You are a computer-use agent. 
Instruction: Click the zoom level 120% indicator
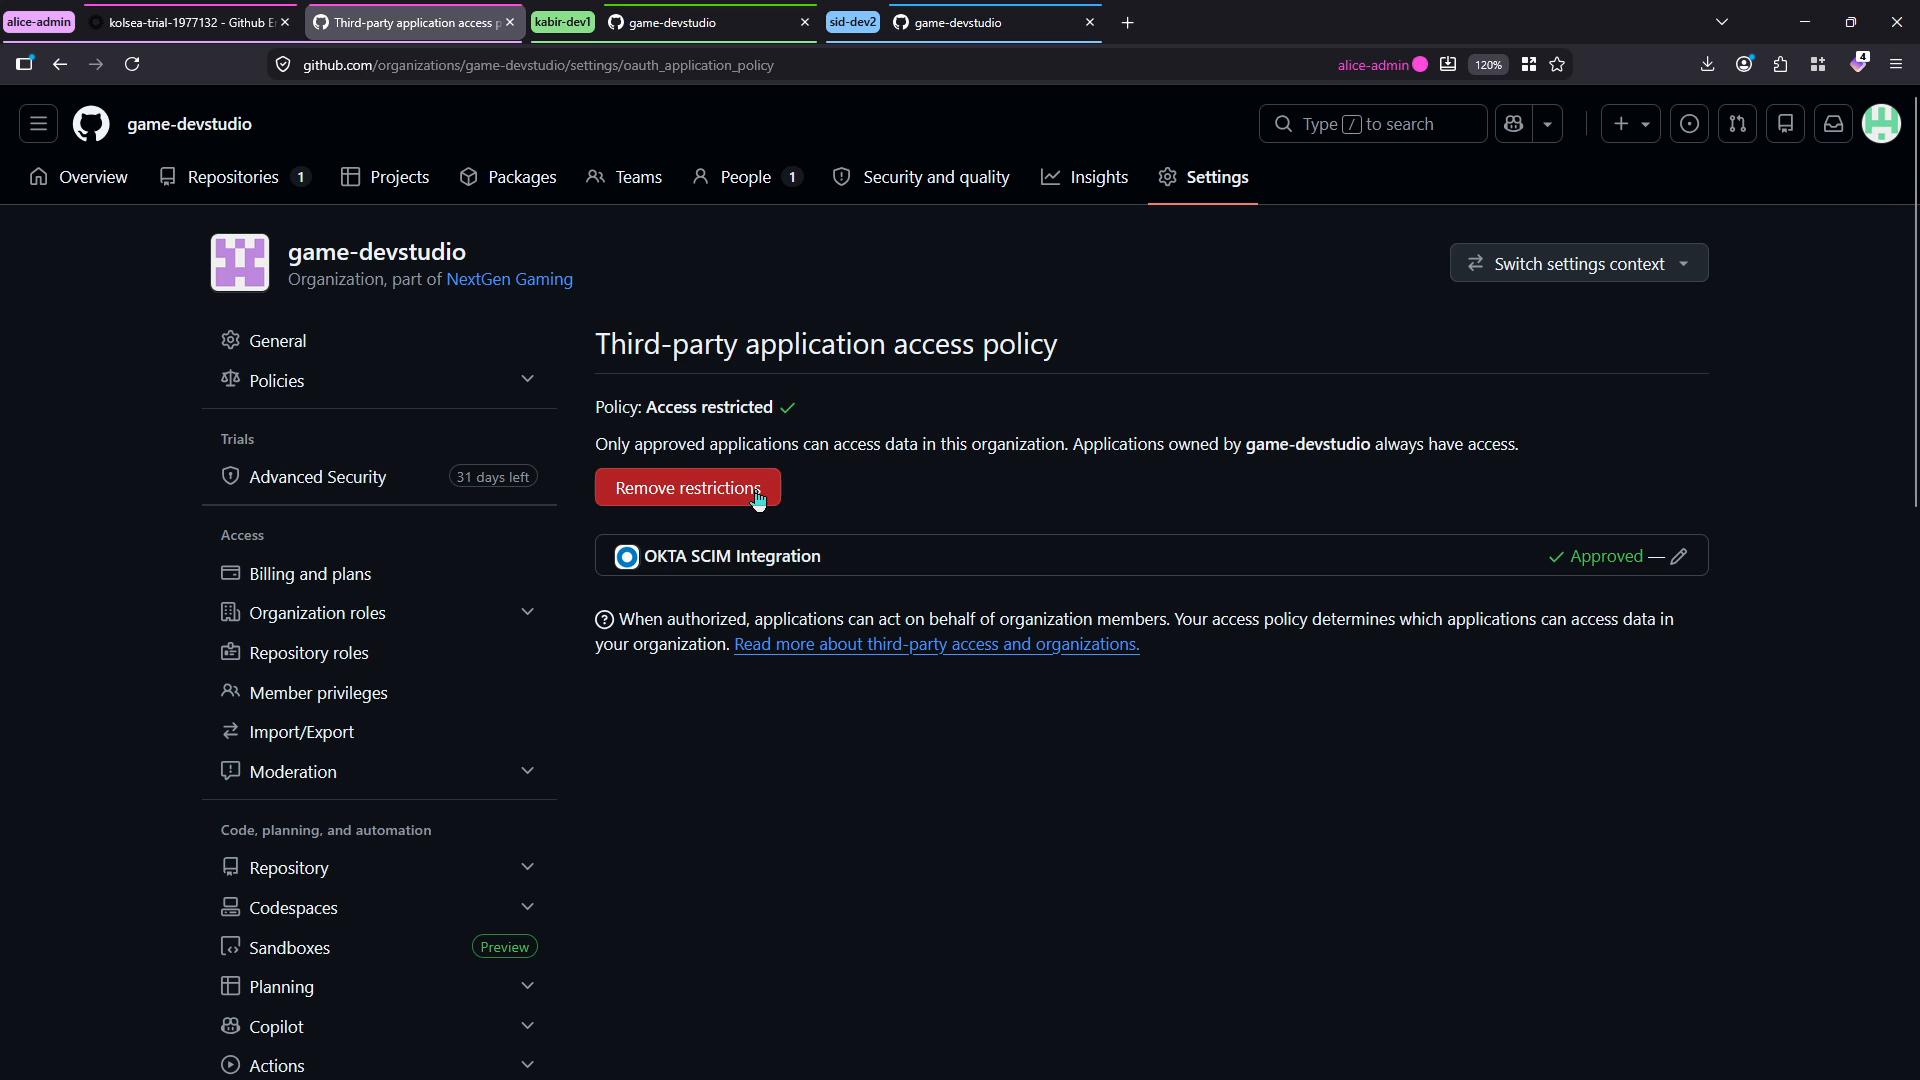pyautogui.click(x=1488, y=65)
